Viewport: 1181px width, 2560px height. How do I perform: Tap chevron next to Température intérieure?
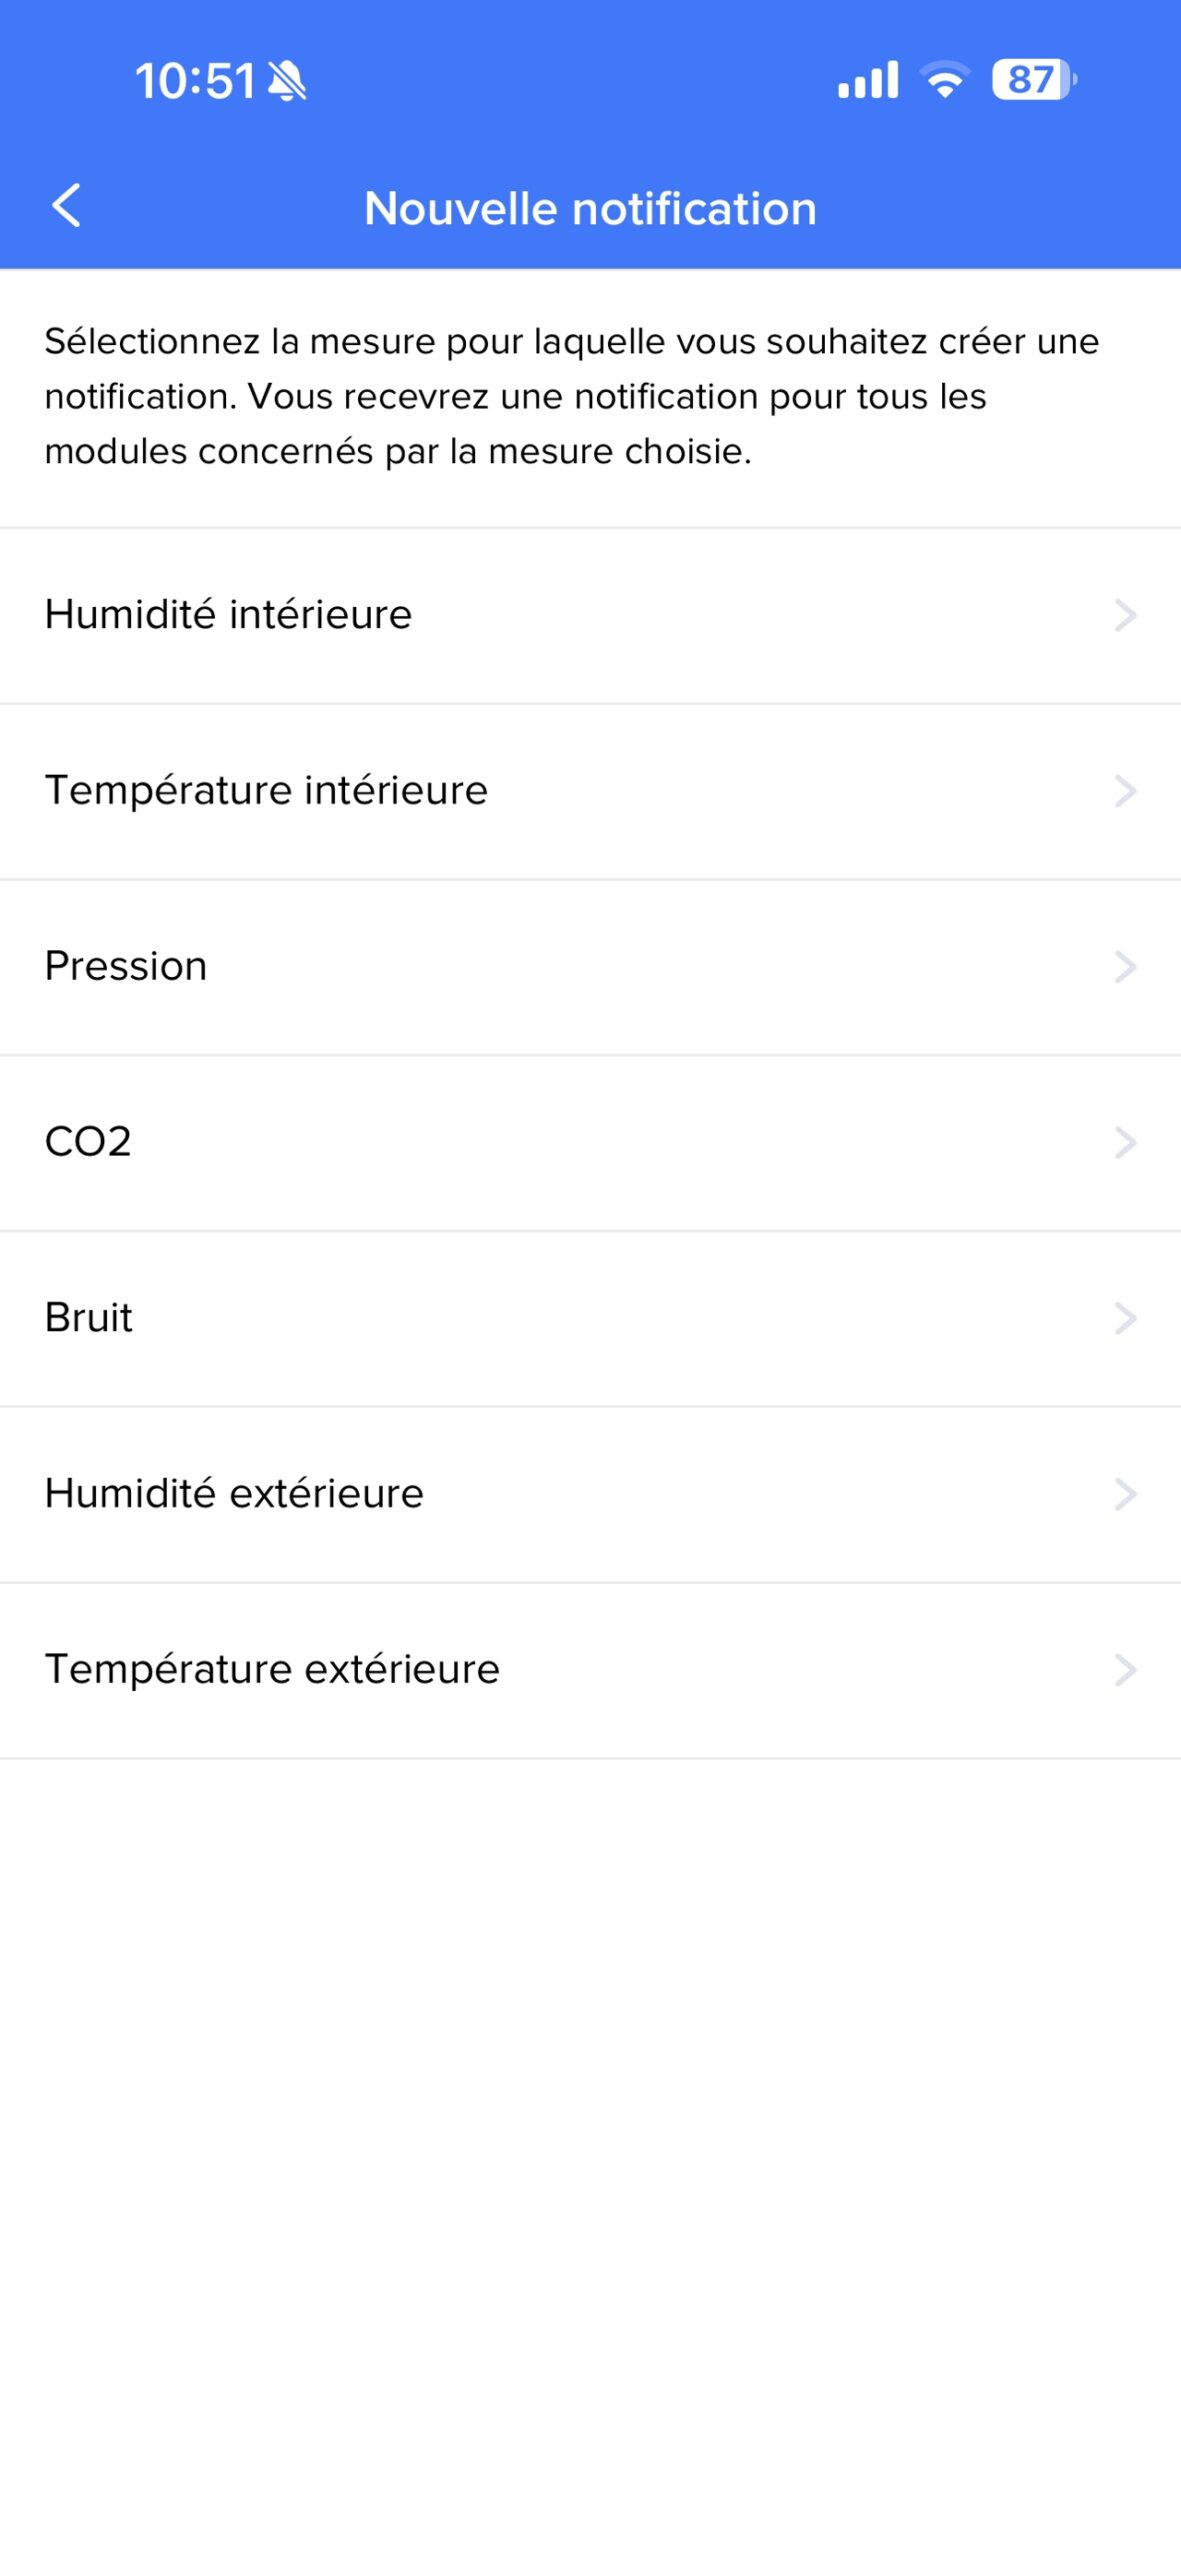1125,791
